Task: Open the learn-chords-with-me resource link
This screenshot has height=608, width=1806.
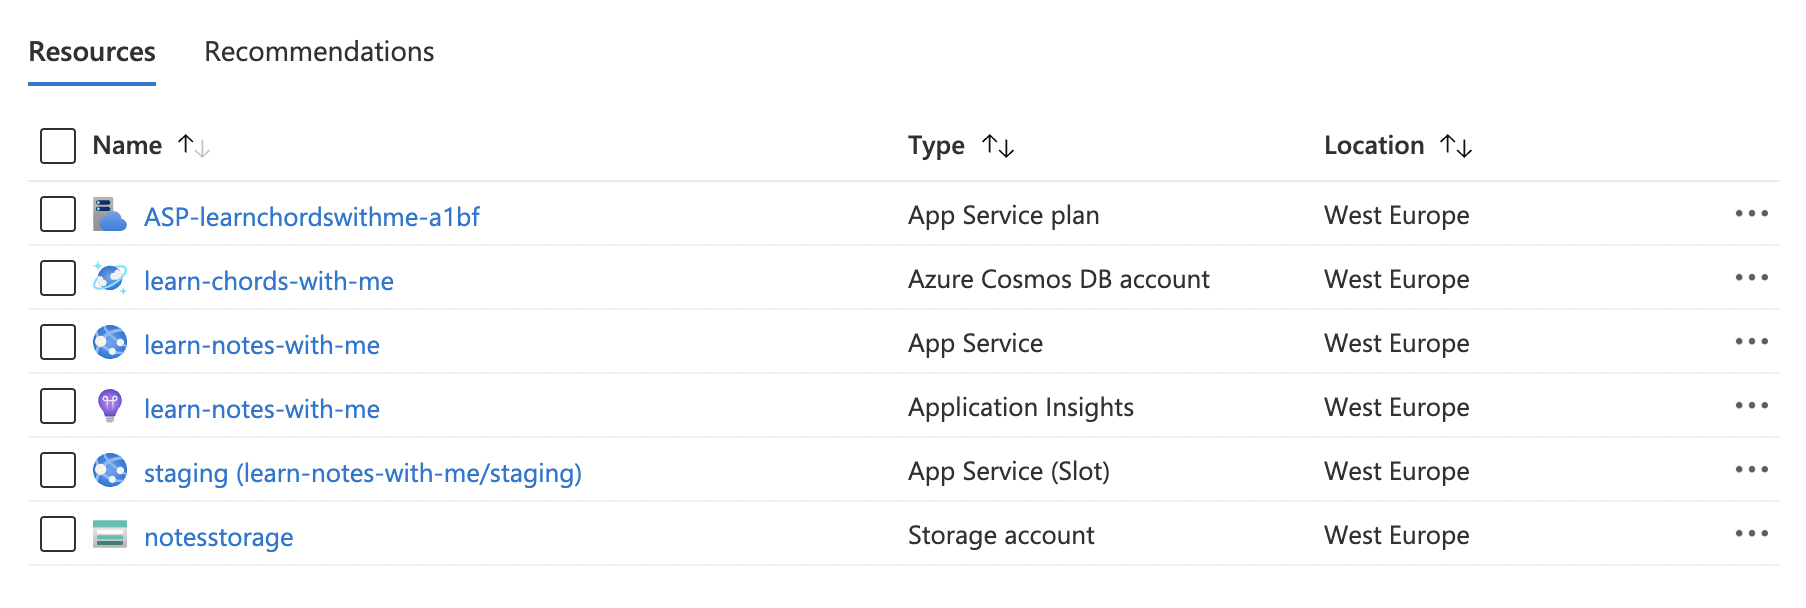Action: (268, 281)
